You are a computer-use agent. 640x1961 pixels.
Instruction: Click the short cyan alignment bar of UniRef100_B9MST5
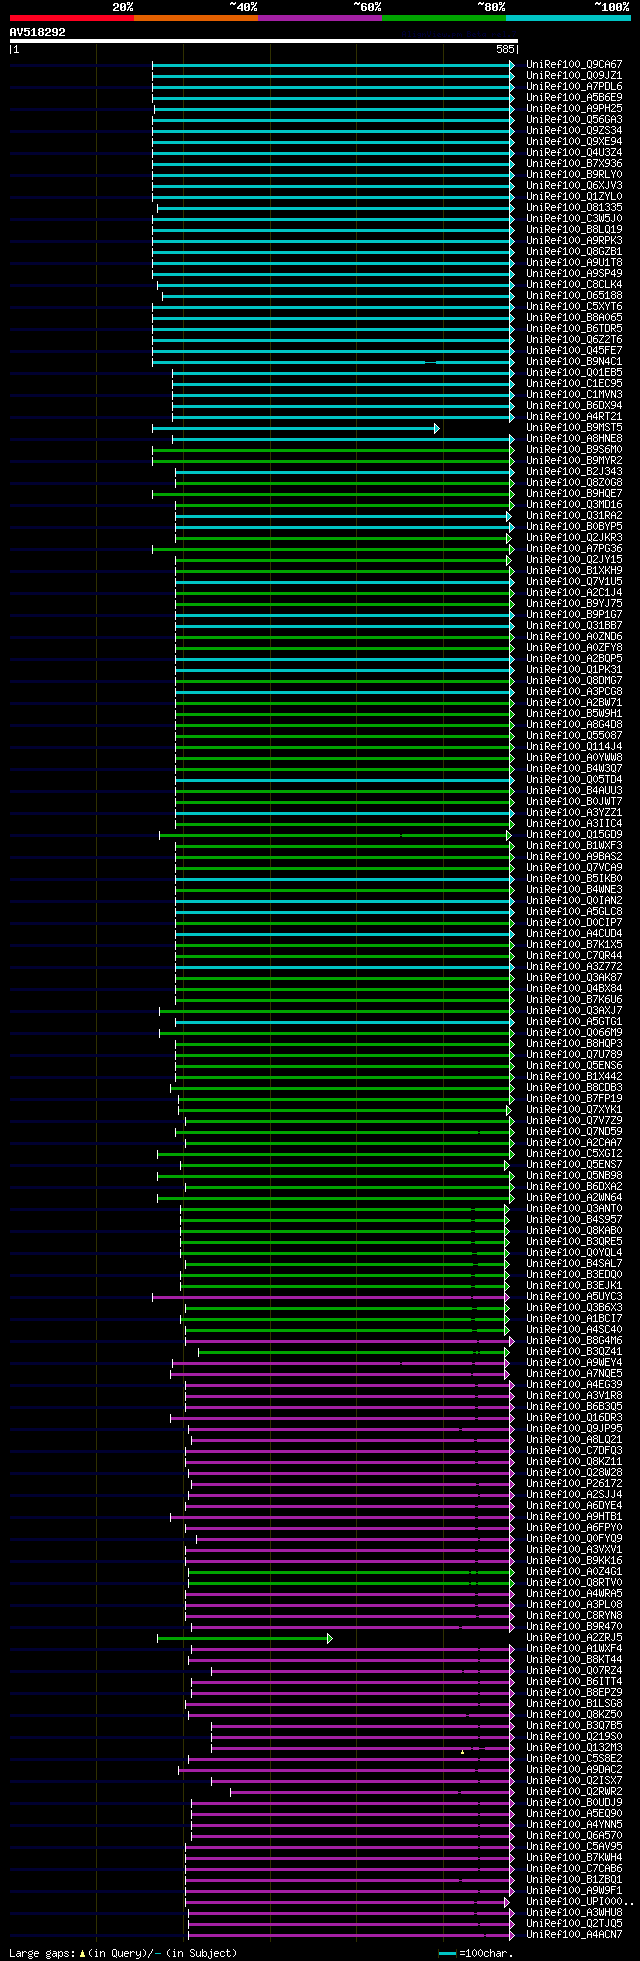pyautogui.click(x=295, y=428)
